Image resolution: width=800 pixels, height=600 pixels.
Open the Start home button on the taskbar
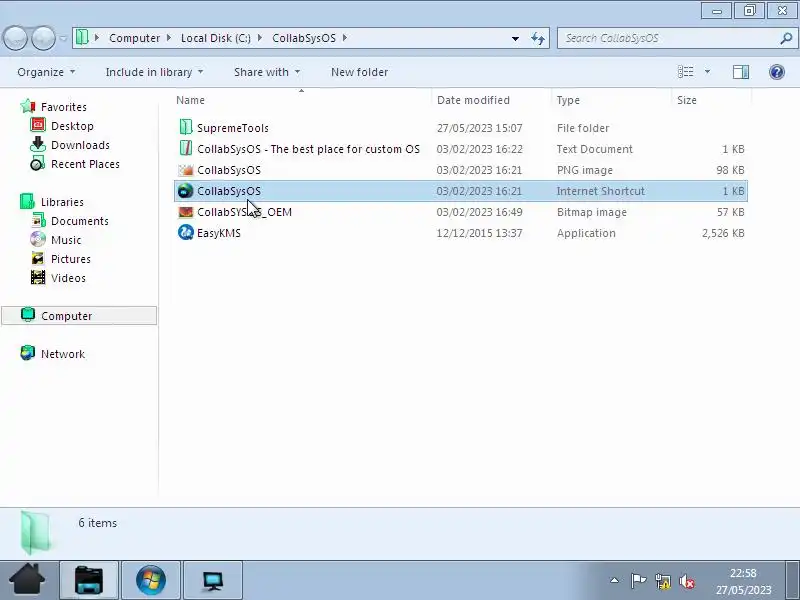click(x=28, y=580)
